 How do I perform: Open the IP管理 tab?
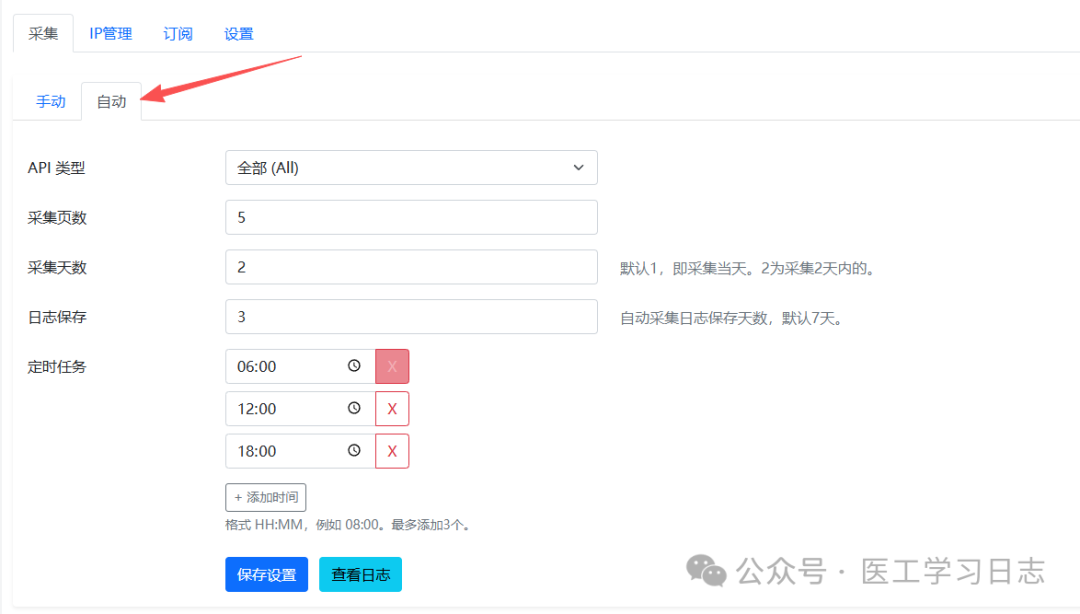tap(110, 33)
